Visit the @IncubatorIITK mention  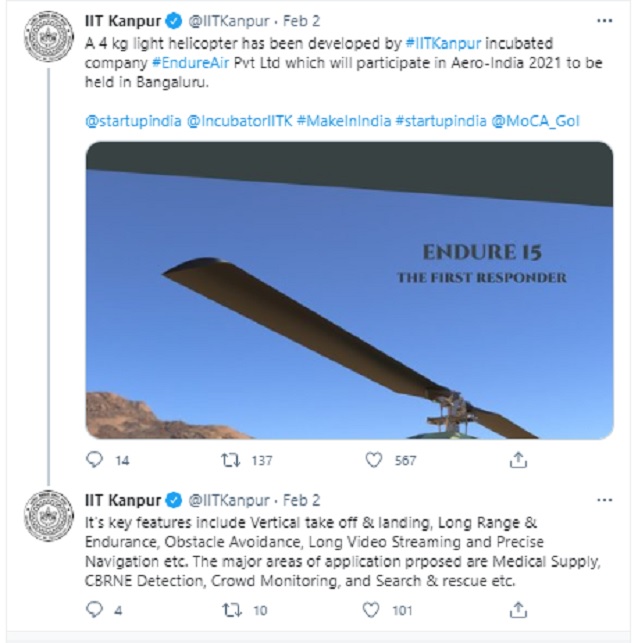click(x=238, y=121)
